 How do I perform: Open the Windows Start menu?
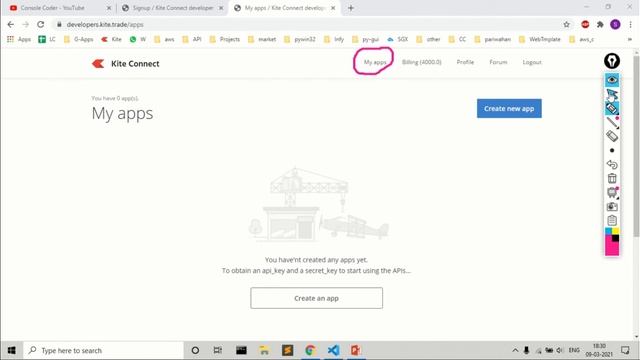(x=11, y=350)
